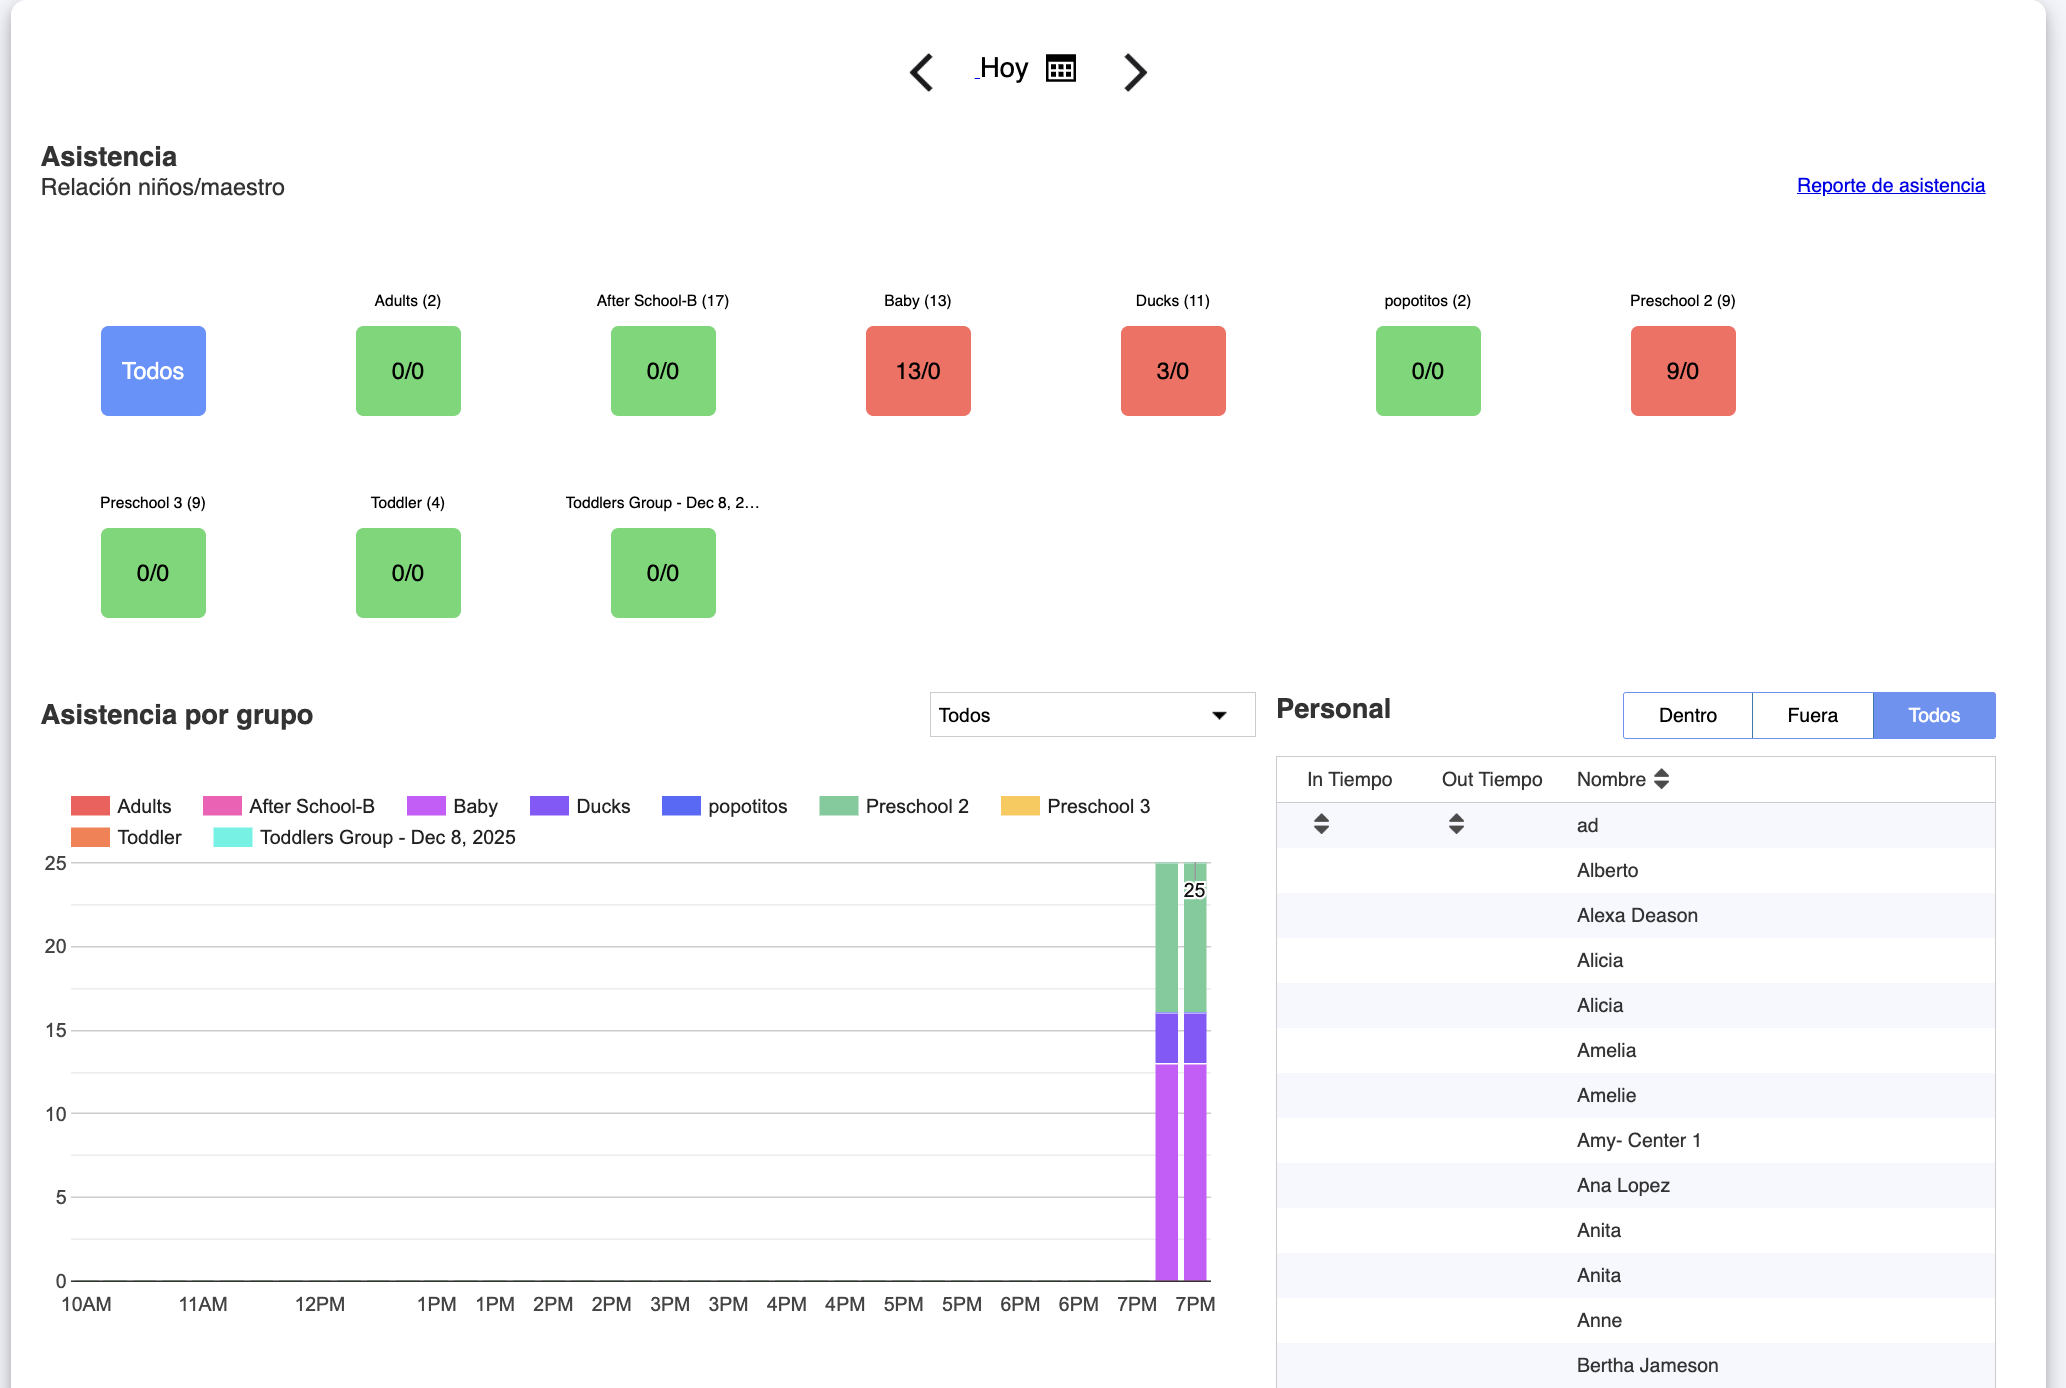Image resolution: width=2066 pixels, height=1388 pixels.
Task: Select the blue Todos classroom tile
Action: click(153, 371)
